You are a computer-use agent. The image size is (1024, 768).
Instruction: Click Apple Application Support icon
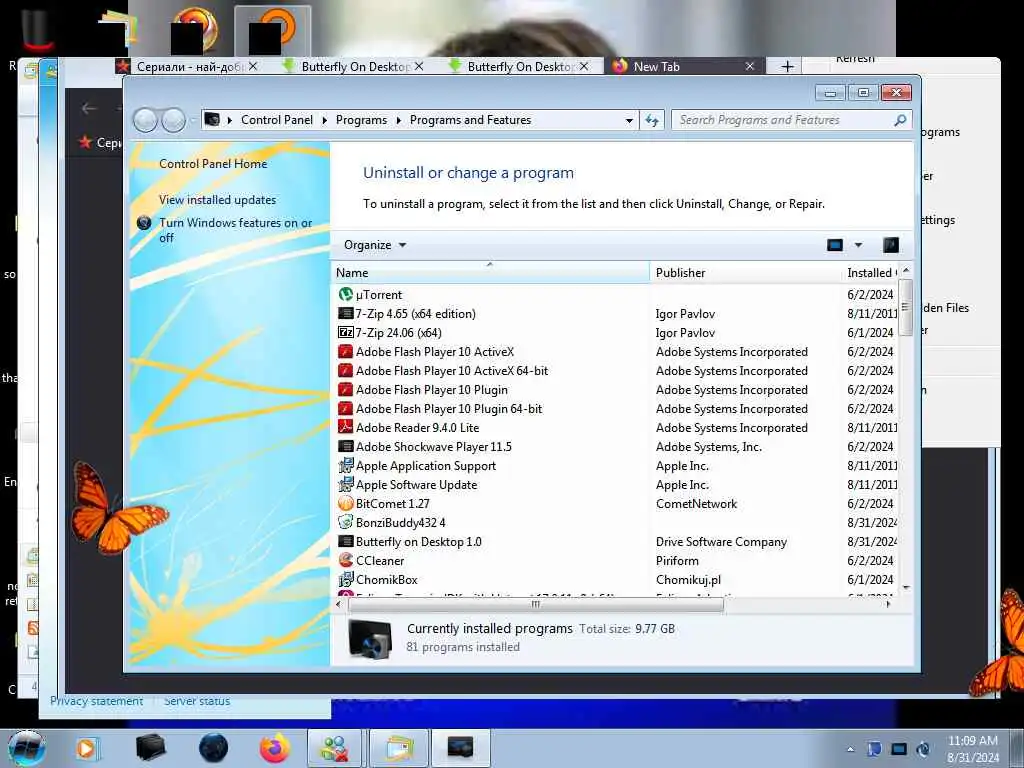pyautogui.click(x=345, y=466)
